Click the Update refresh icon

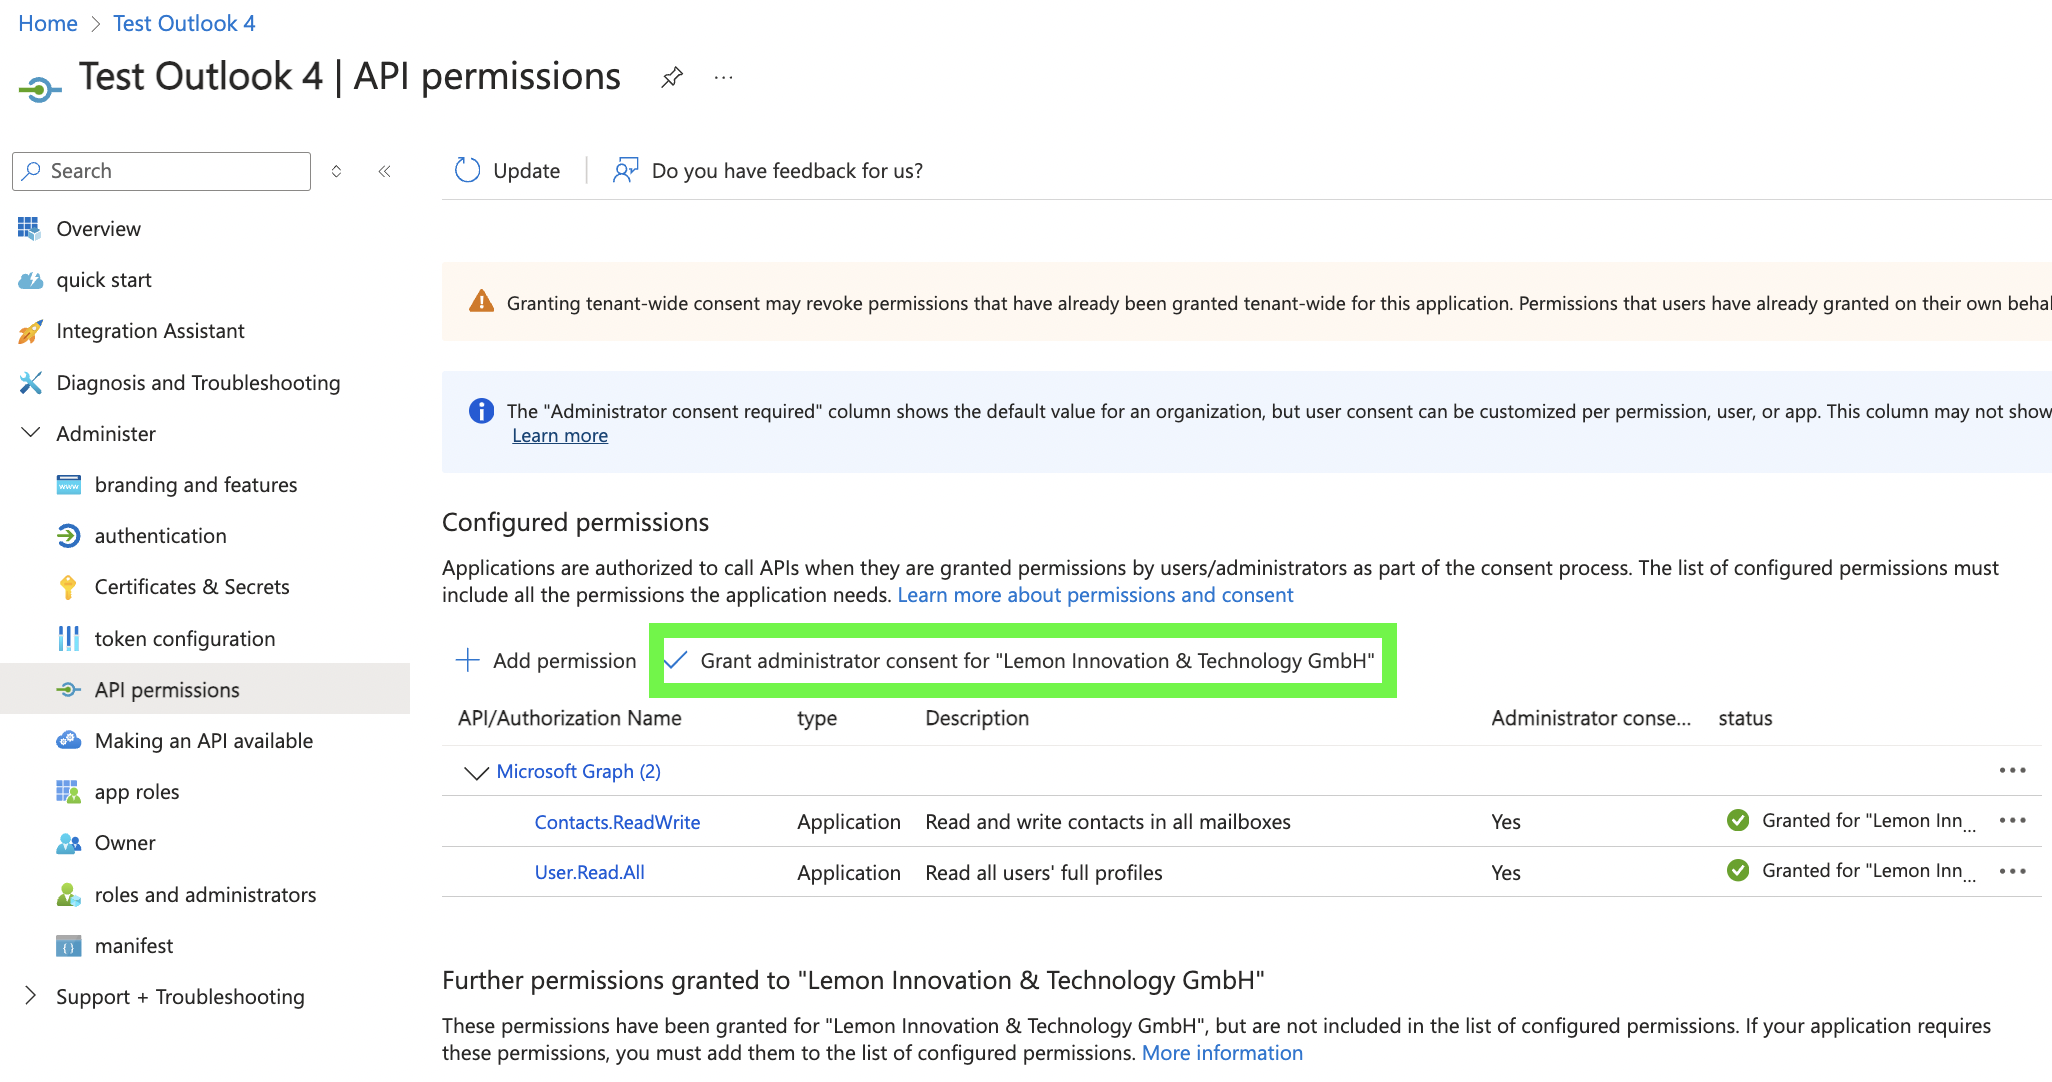(x=468, y=170)
